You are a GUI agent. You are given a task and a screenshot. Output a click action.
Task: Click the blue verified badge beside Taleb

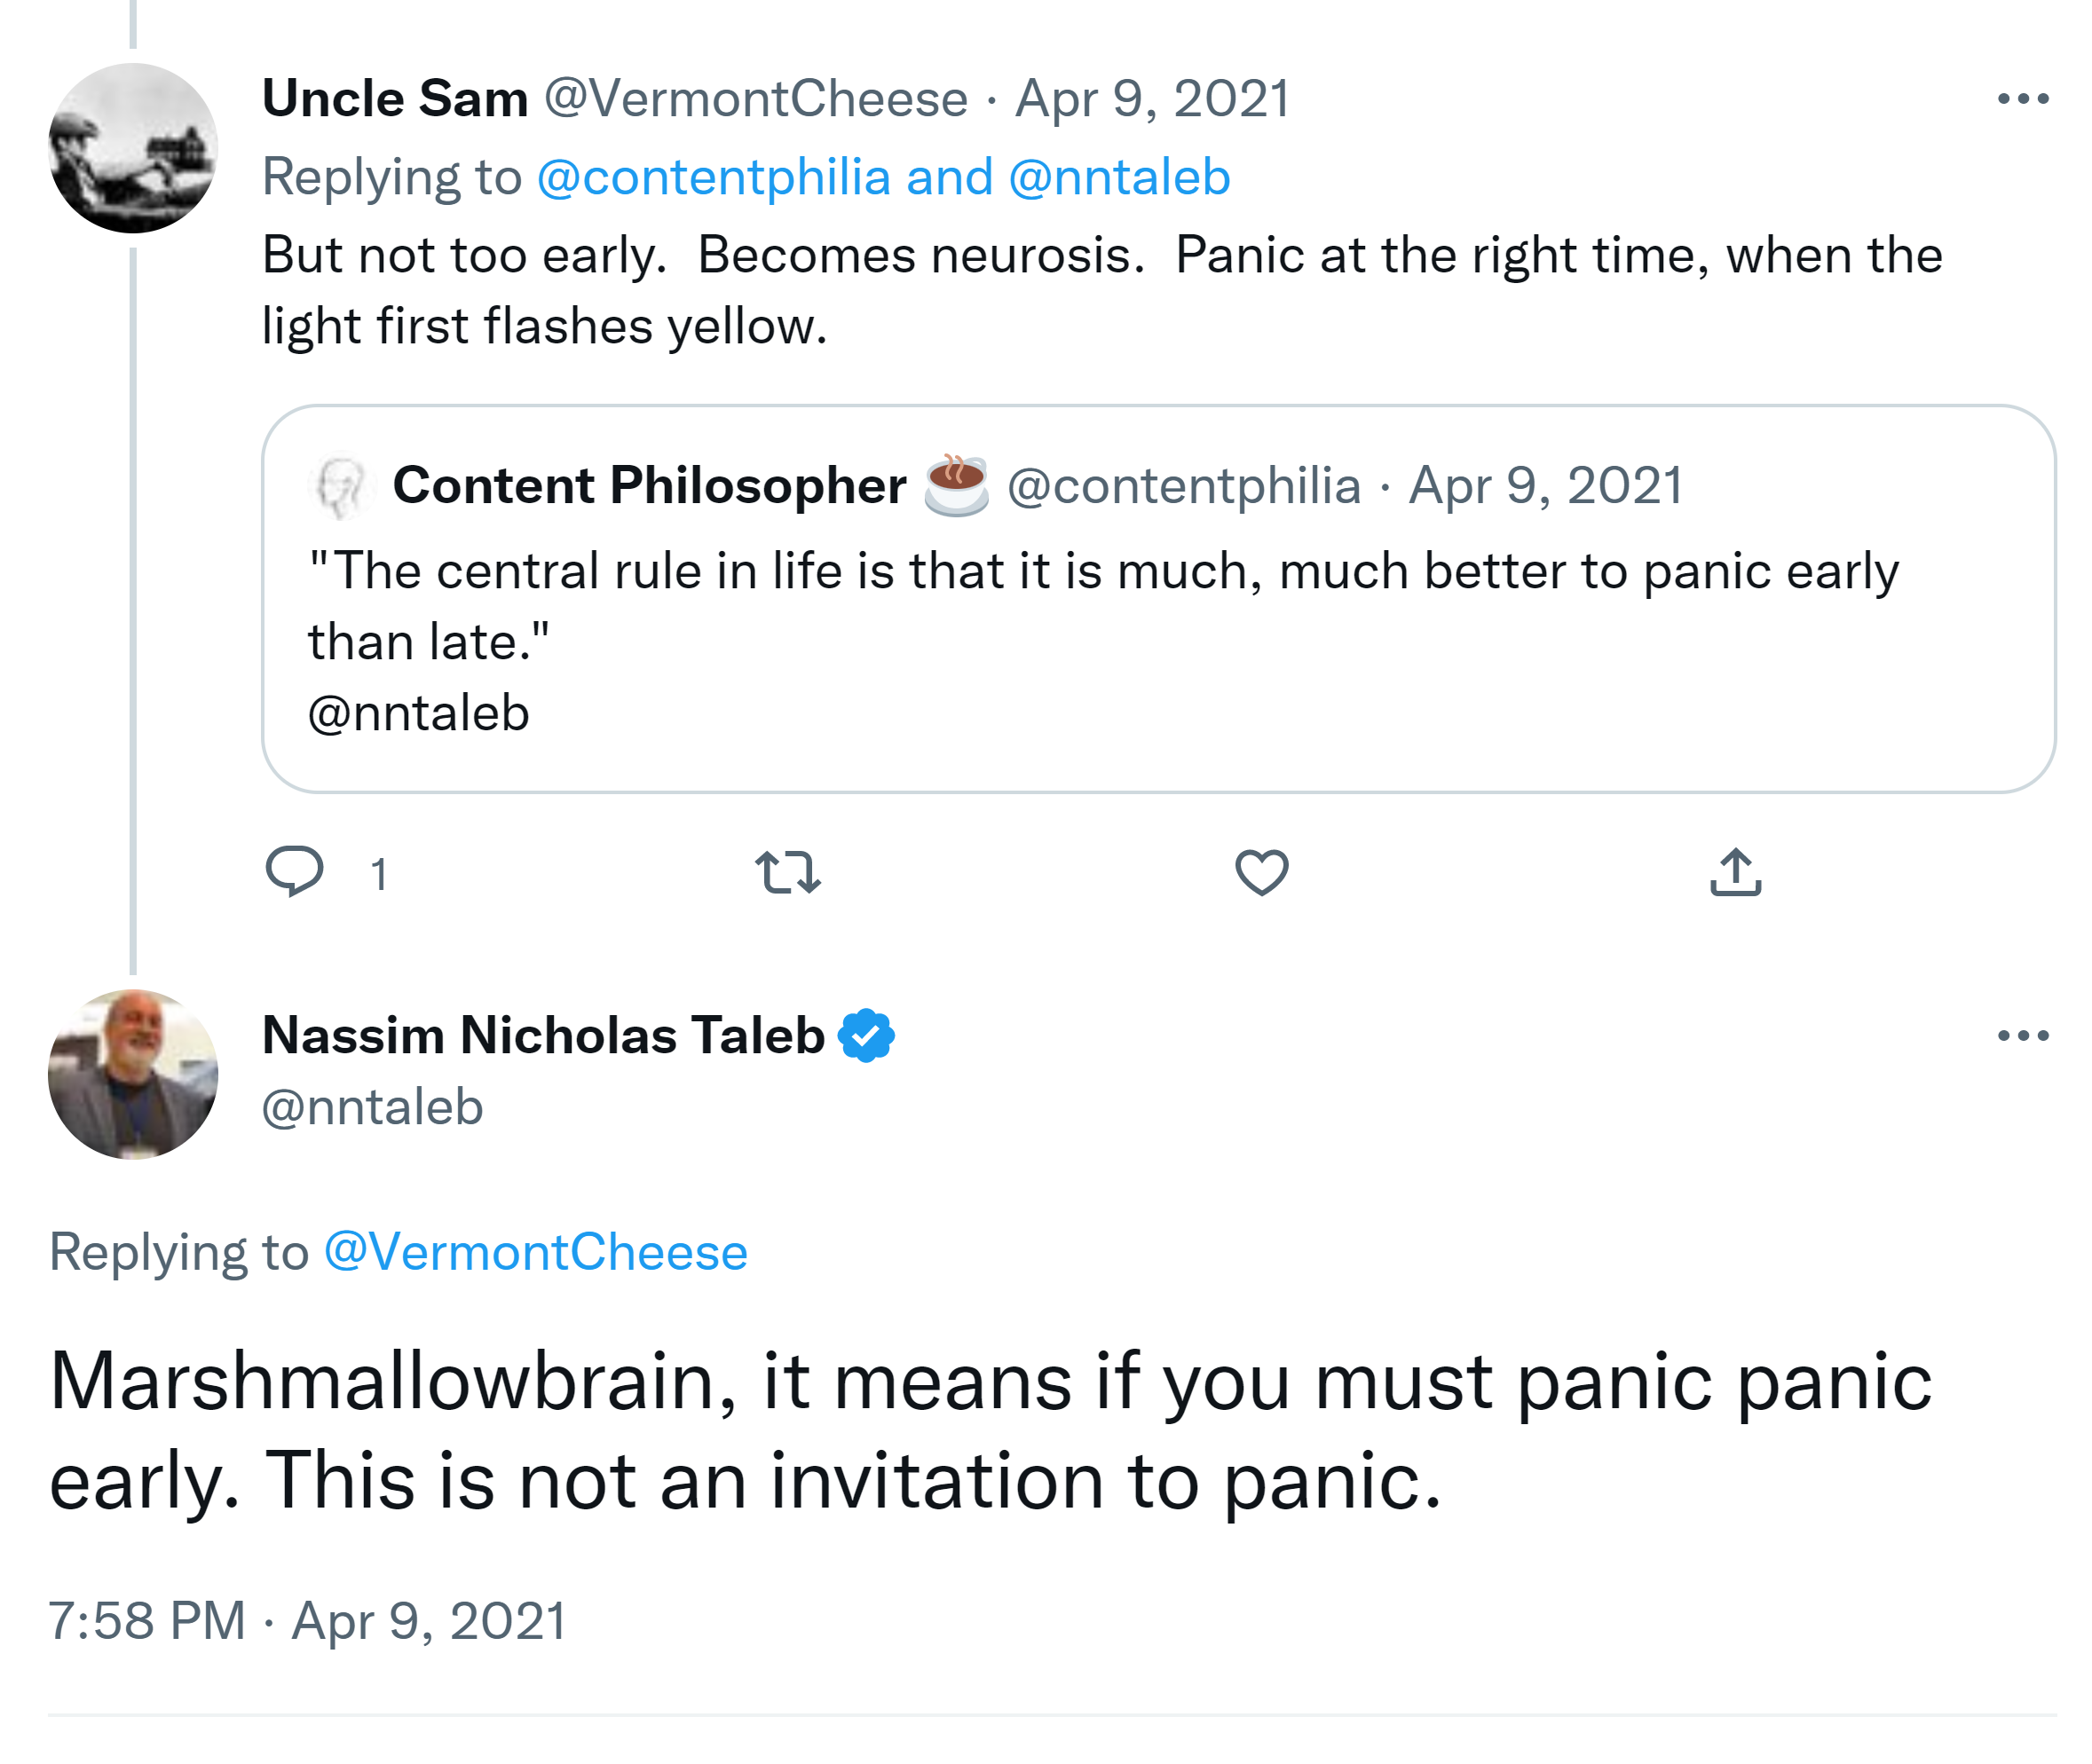[x=866, y=1036]
